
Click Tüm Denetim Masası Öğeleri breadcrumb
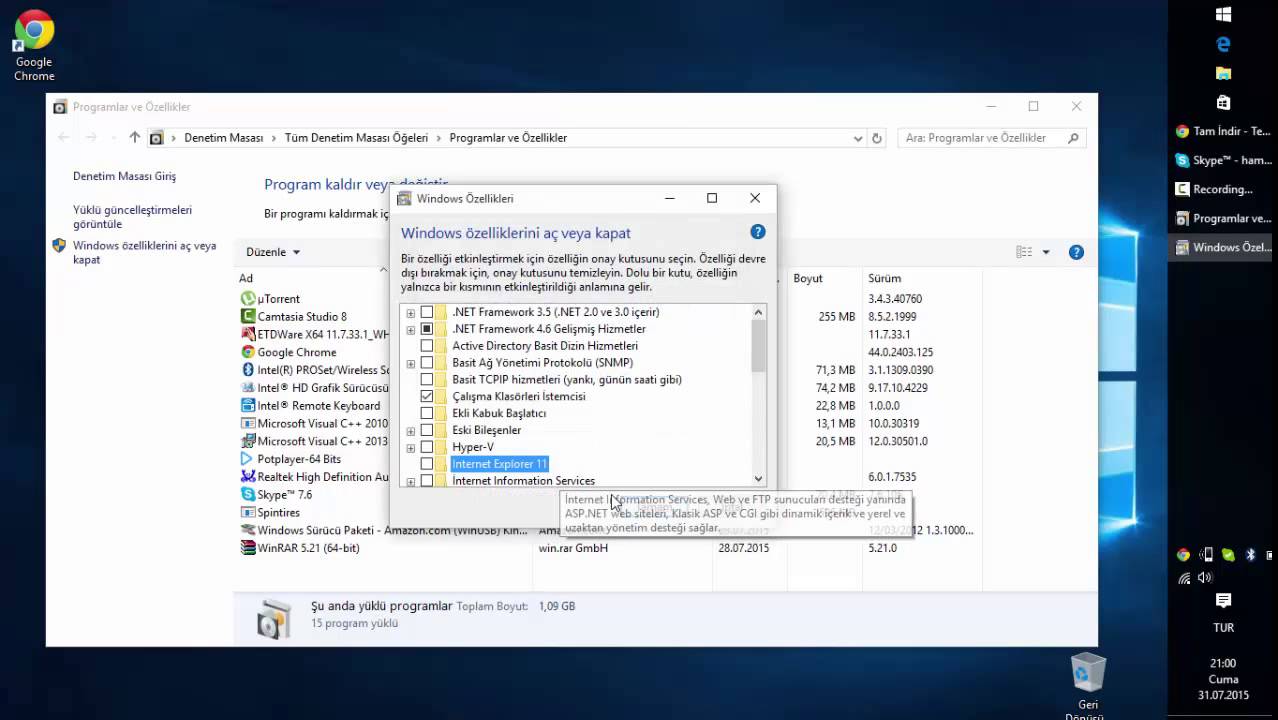(356, 138)
